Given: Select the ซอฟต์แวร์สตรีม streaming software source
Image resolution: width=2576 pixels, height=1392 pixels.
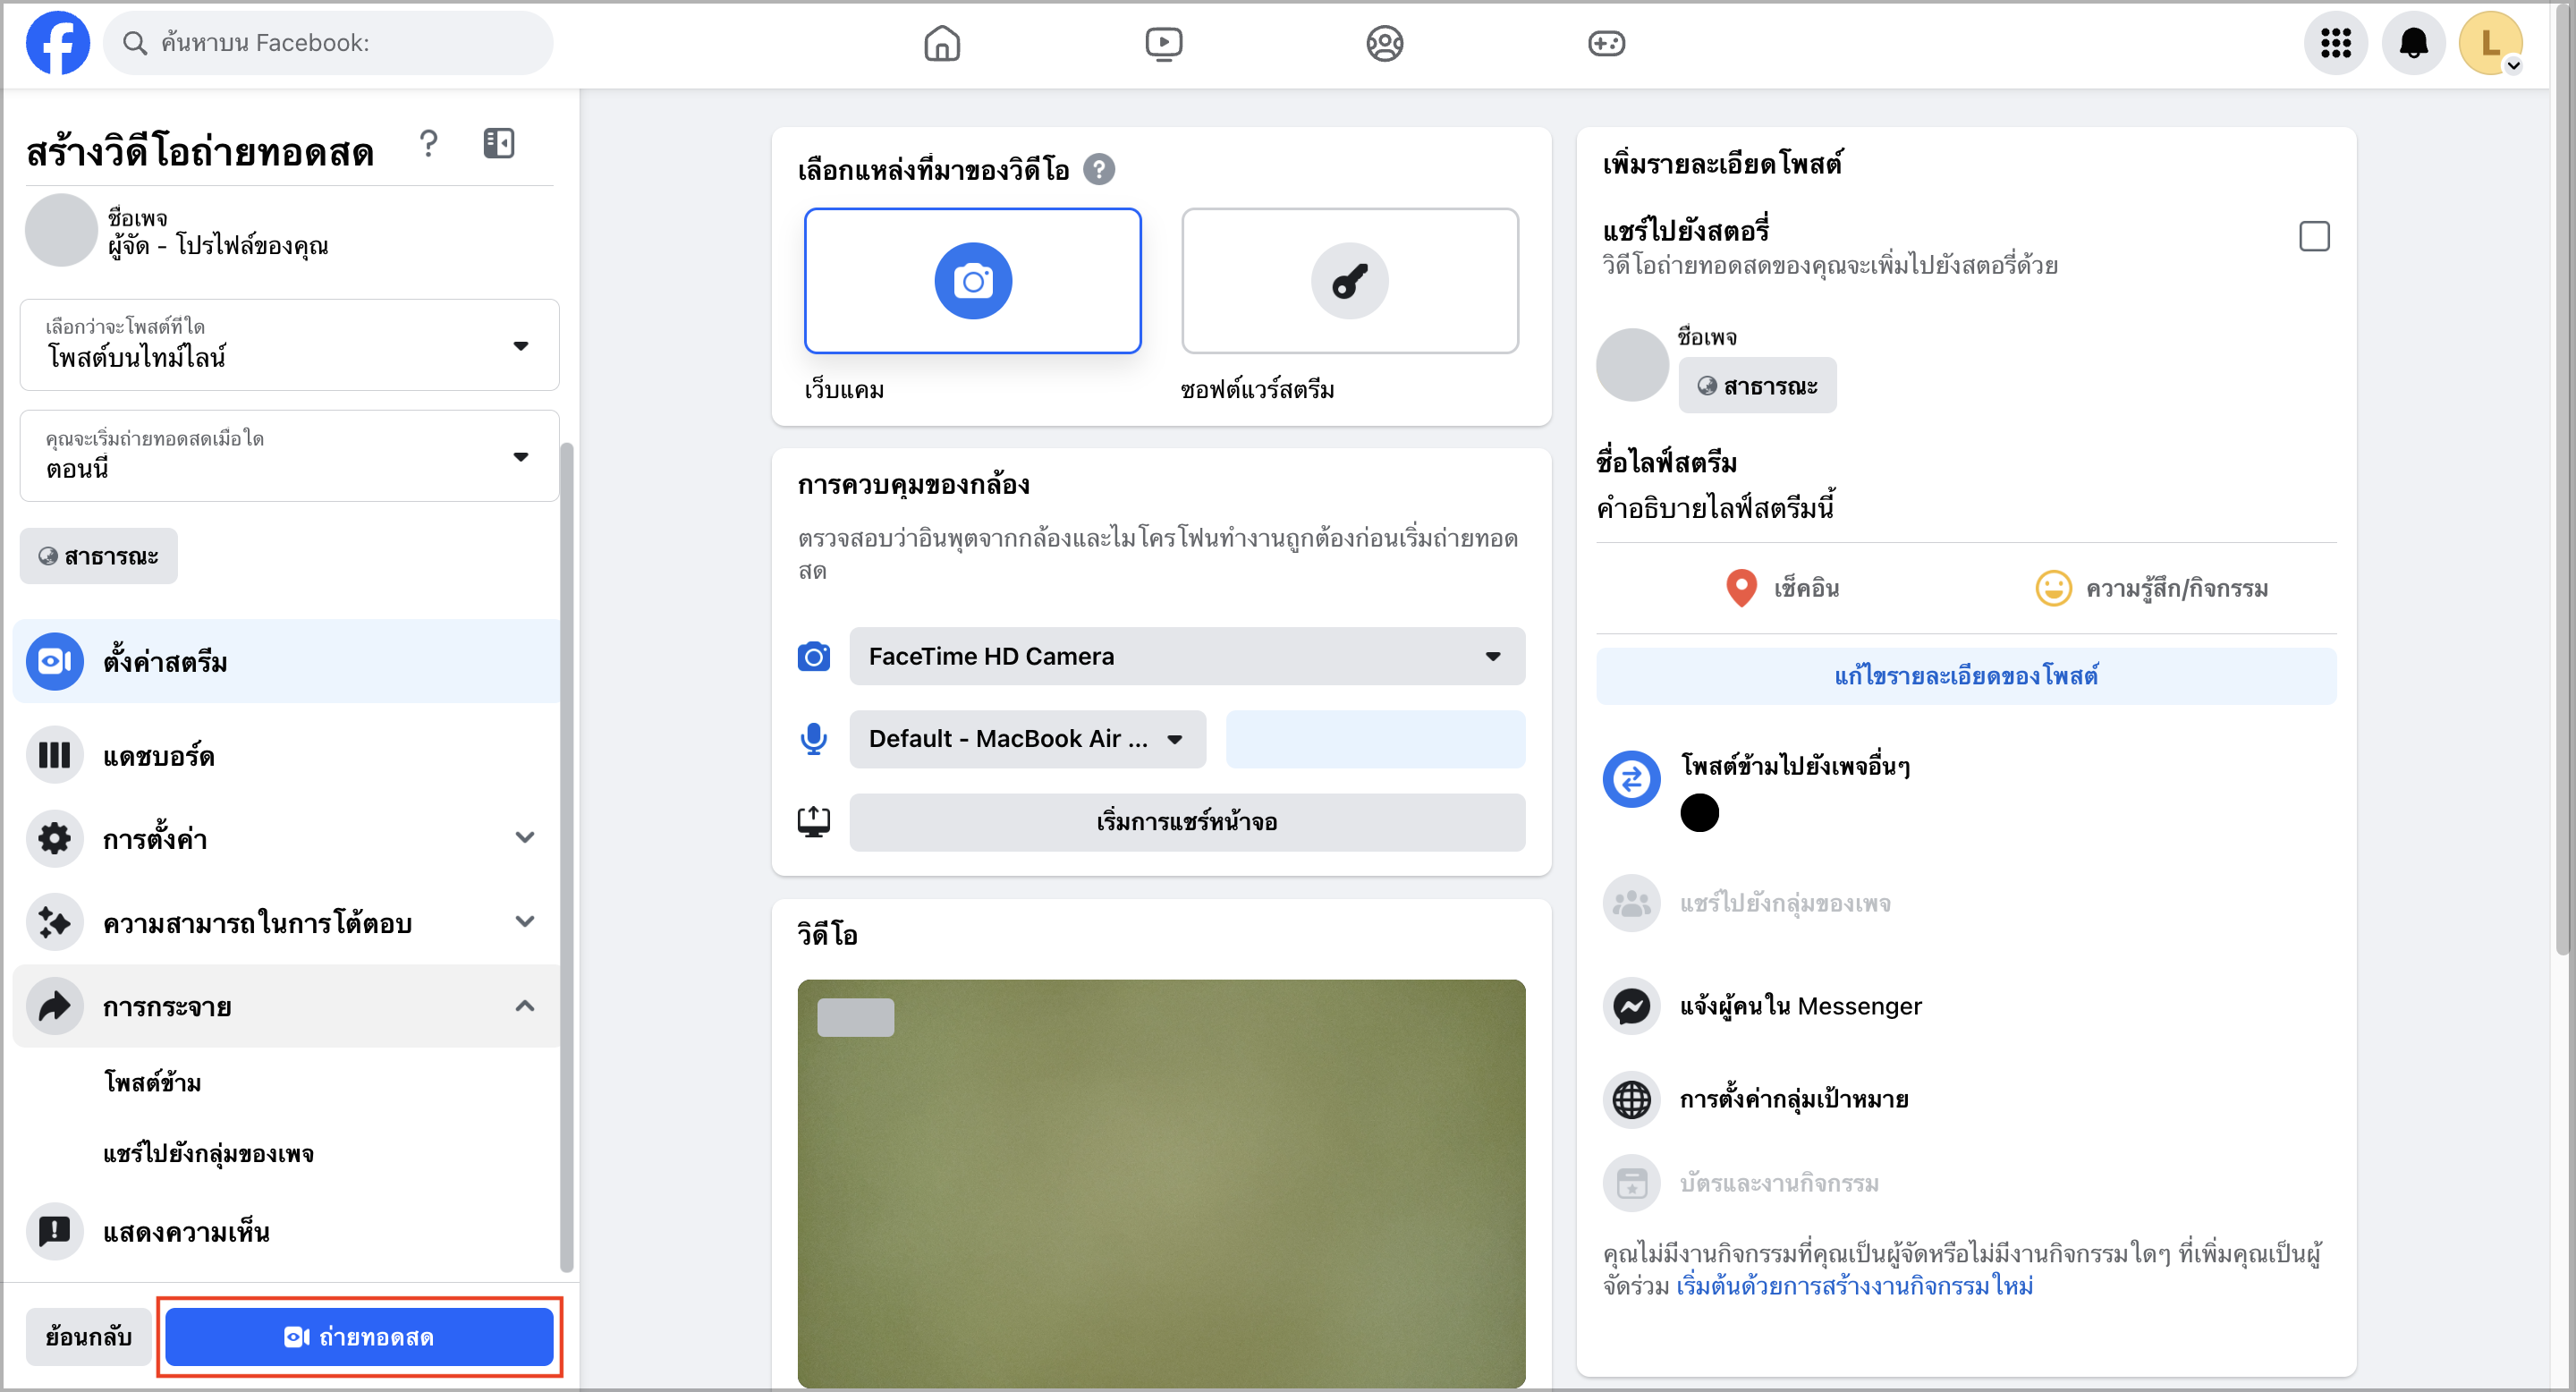Looking at the screenshot, I should [x=1349, y=281].
